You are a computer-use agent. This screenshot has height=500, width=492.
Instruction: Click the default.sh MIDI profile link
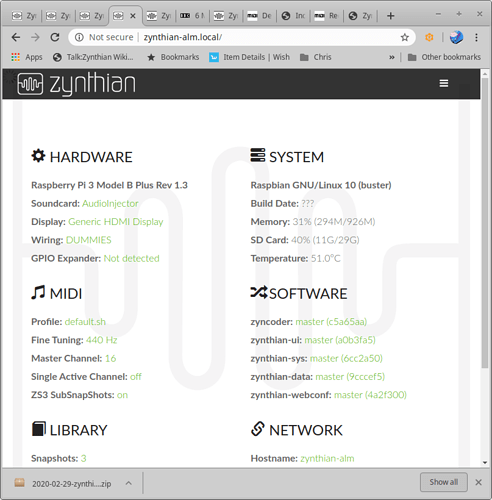[x=85, y=322]
